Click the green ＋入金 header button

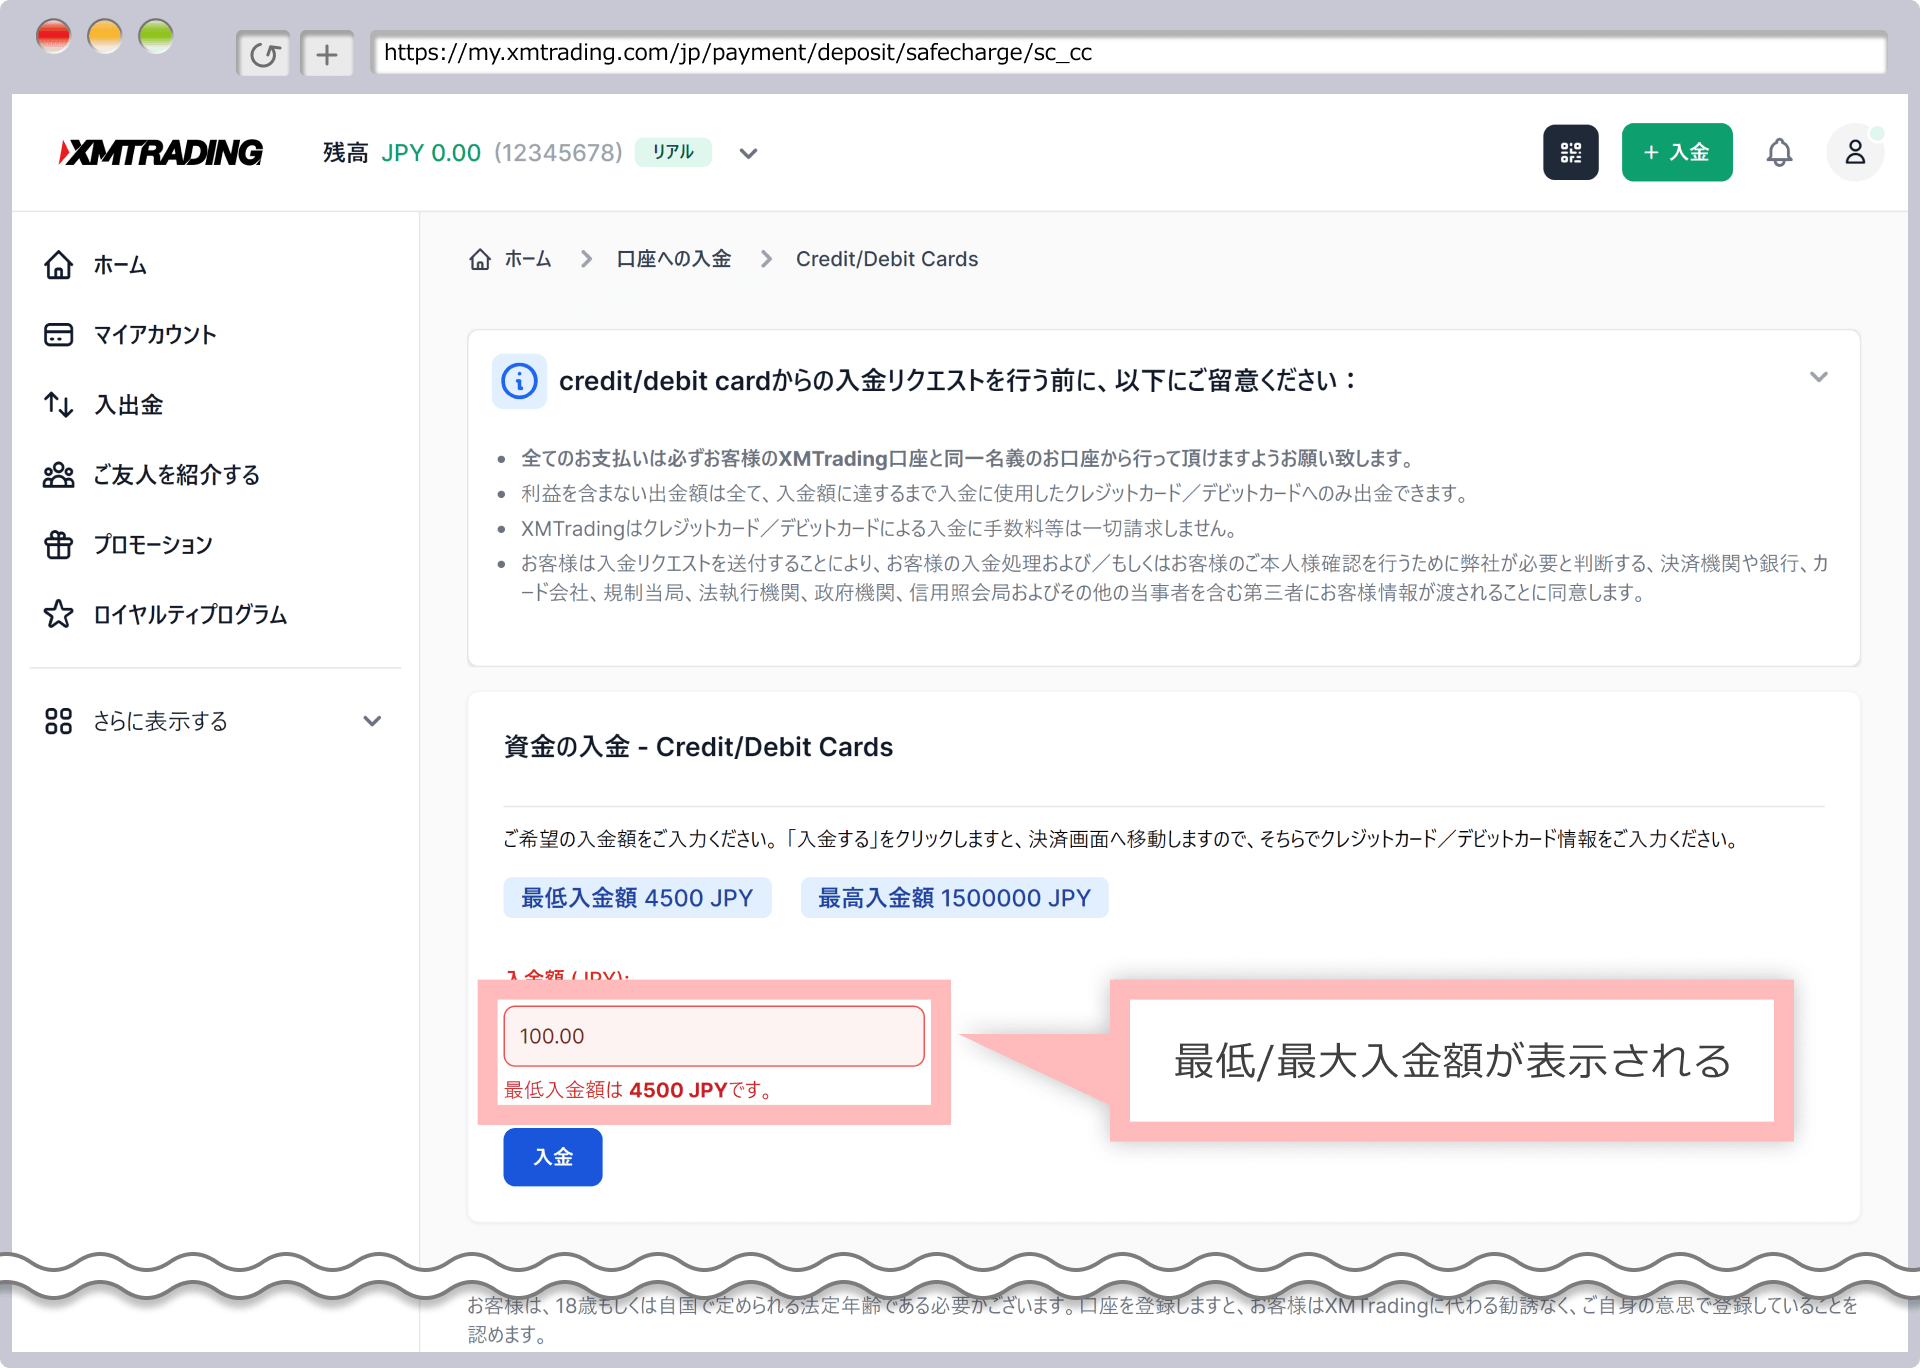pos(1677,152)
